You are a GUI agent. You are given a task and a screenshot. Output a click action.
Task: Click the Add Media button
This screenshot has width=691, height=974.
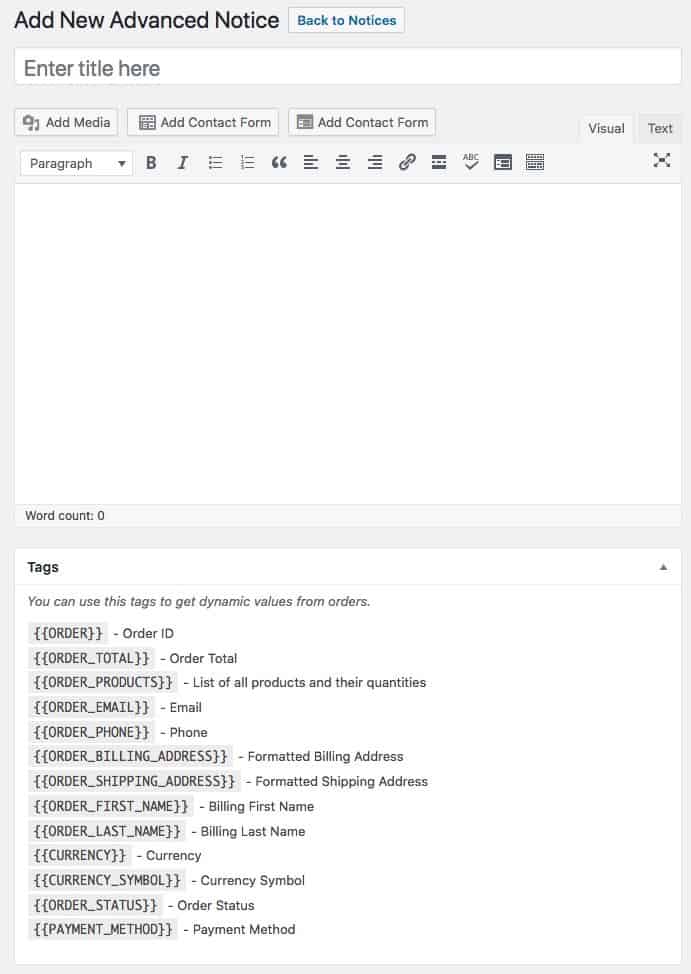tap(66, 122)
